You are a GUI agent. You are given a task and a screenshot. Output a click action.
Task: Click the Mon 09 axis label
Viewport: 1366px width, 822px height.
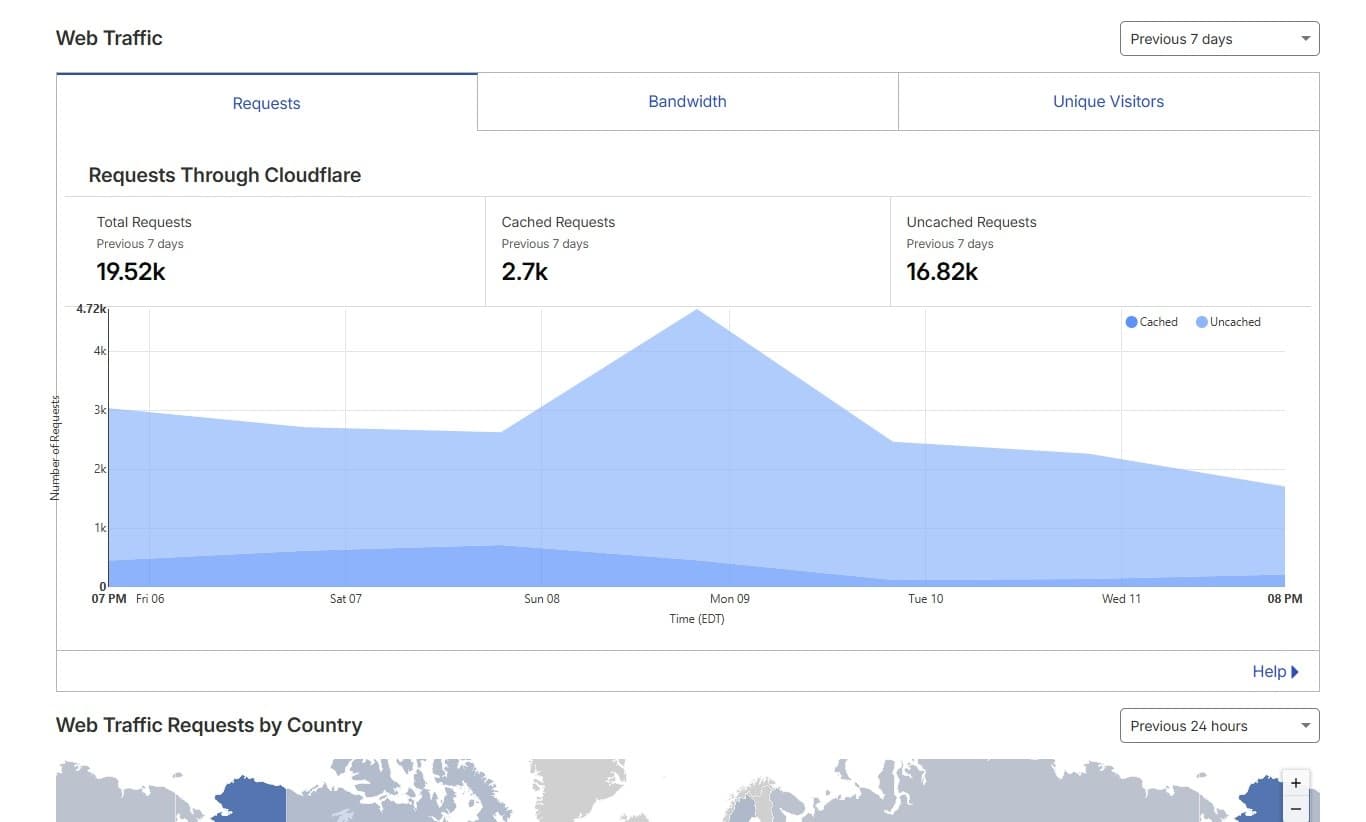point(729,599)
